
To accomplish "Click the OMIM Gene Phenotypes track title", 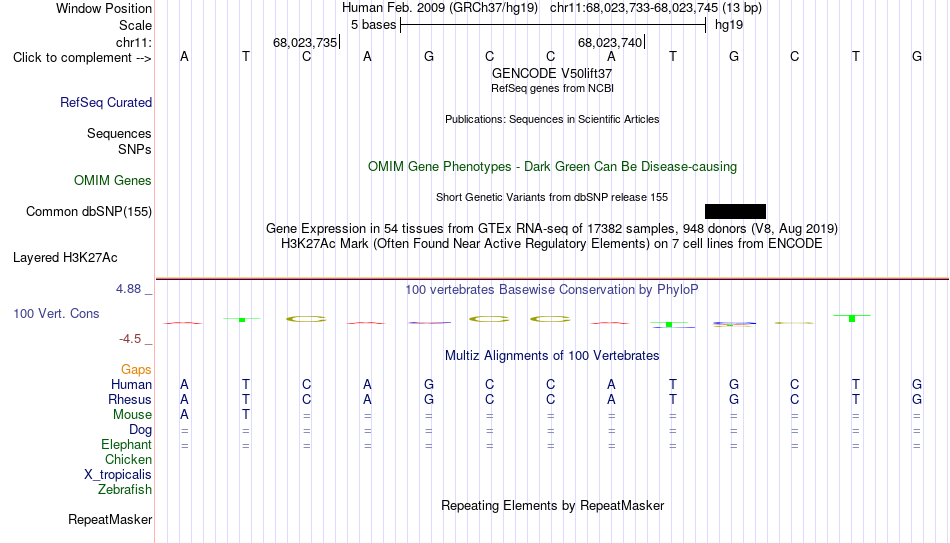I will click(x=553, y=167).
